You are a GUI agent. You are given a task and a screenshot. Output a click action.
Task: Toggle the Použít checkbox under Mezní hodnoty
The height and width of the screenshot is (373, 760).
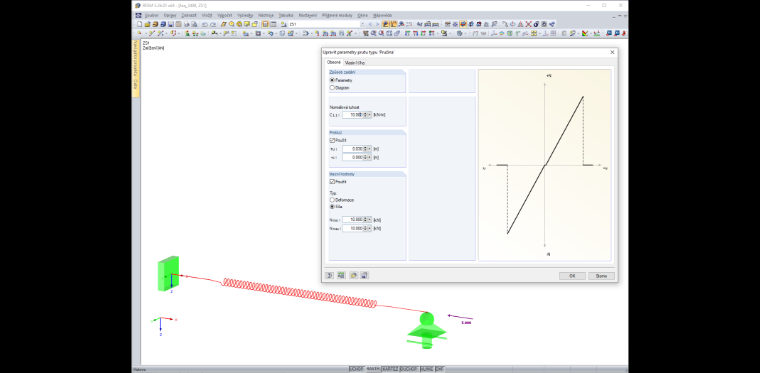[332, 182]
